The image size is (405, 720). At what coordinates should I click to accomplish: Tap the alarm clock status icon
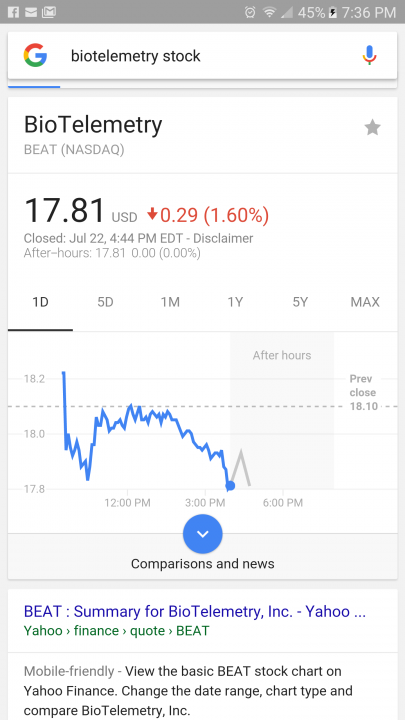coord(250,12)
